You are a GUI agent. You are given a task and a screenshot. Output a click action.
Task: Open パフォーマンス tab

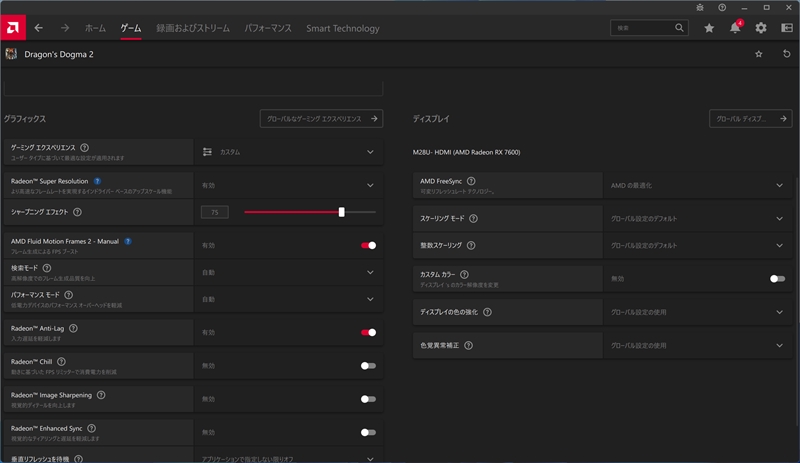click(x=268, y=29)
